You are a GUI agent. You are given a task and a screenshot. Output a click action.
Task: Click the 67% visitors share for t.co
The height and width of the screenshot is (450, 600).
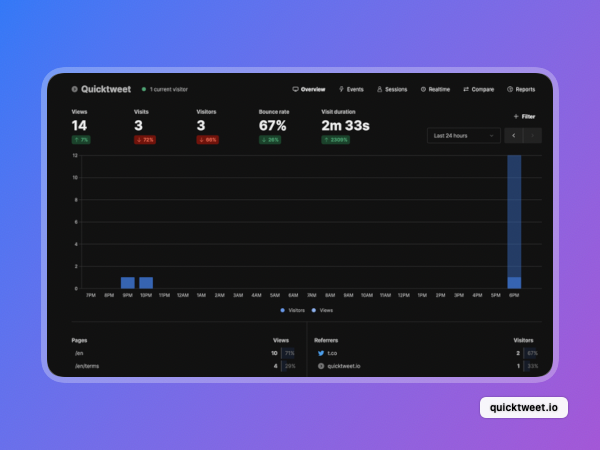(533, 353)
